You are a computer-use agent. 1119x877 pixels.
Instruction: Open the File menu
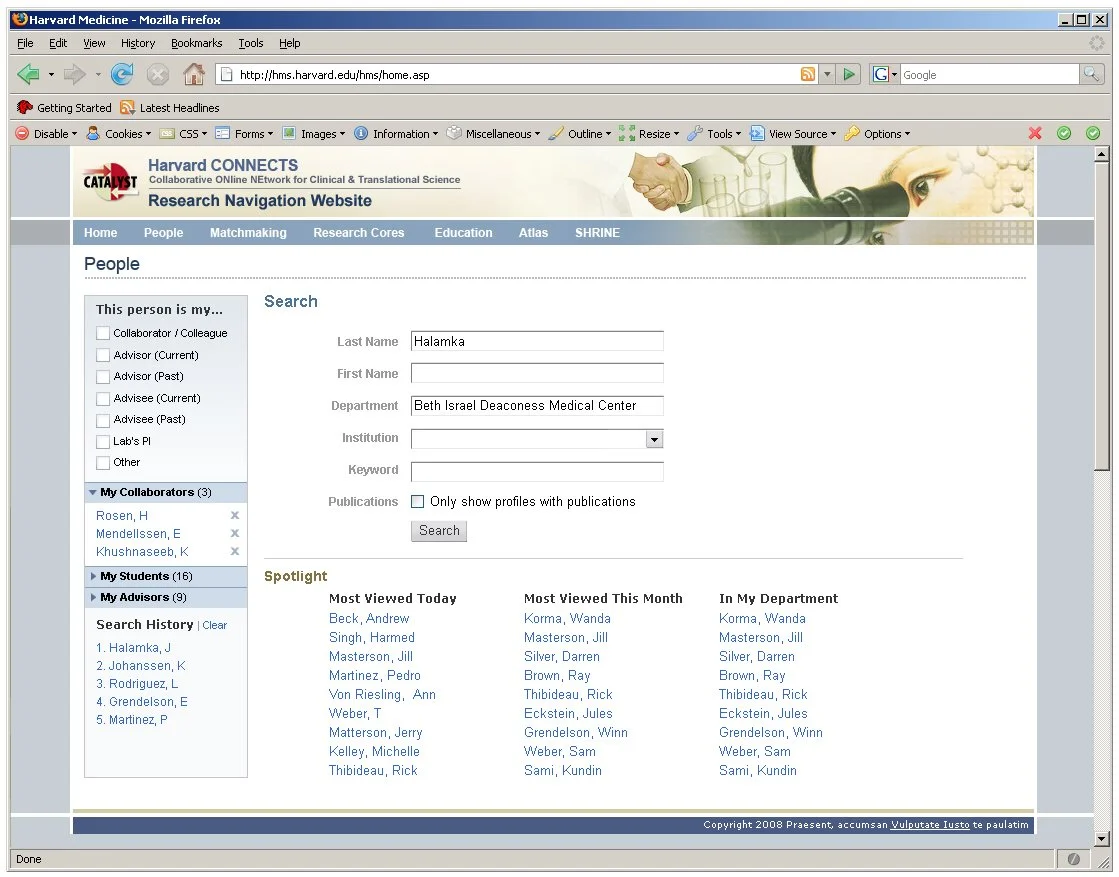(25, 43)
